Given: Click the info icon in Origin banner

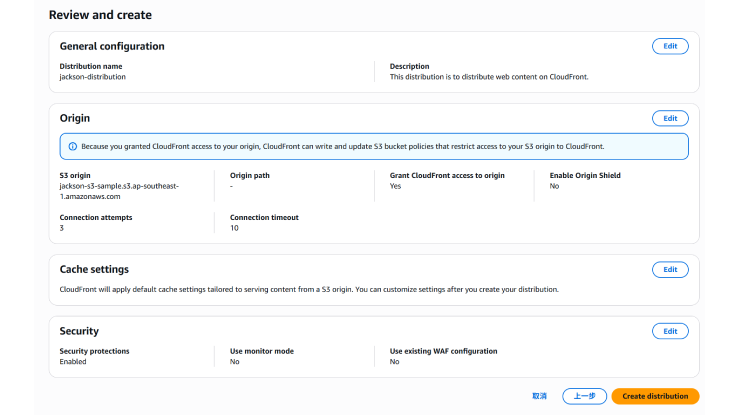Looking at the screenshot, I should (x=73, y=146).
